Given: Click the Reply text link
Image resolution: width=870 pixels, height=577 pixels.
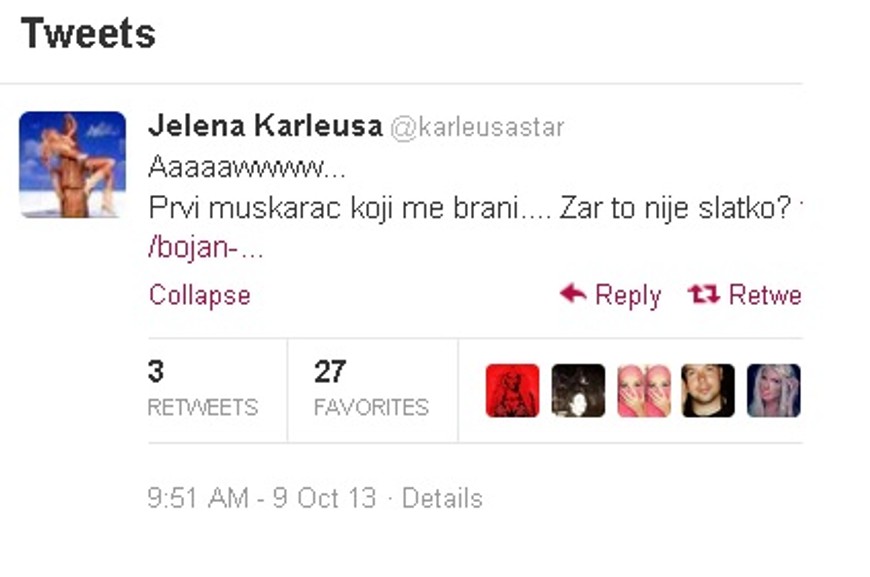Looking at the screenshot, I should click(628, 295).
